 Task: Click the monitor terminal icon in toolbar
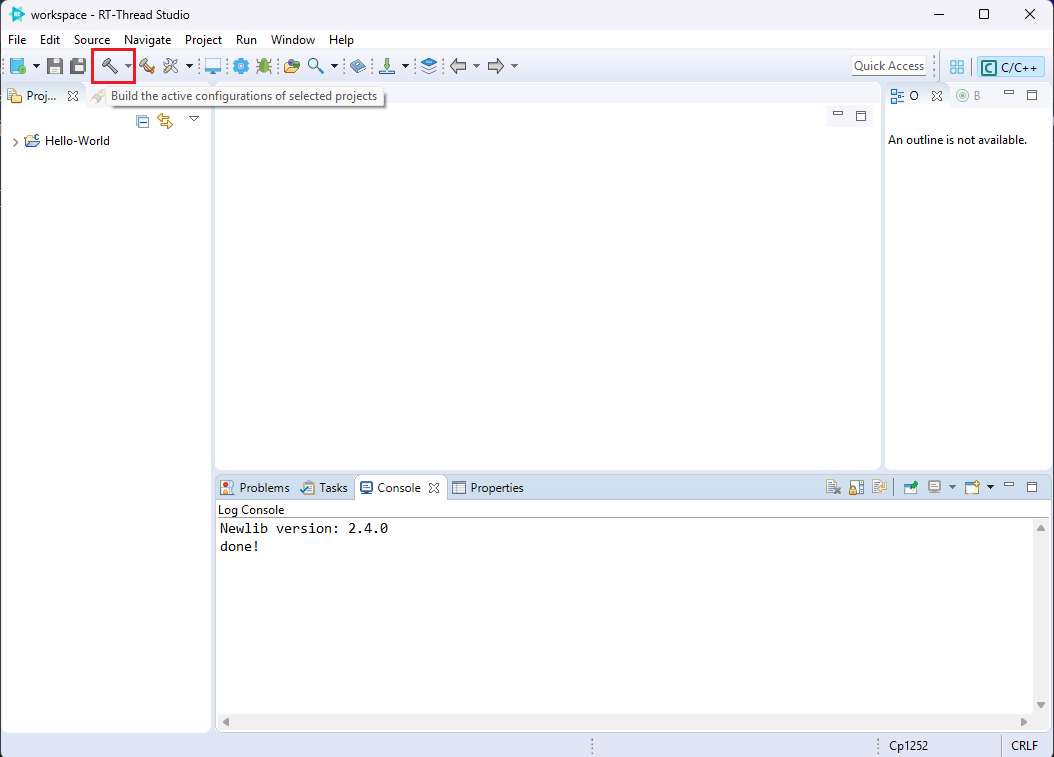[x=213, y=66]
